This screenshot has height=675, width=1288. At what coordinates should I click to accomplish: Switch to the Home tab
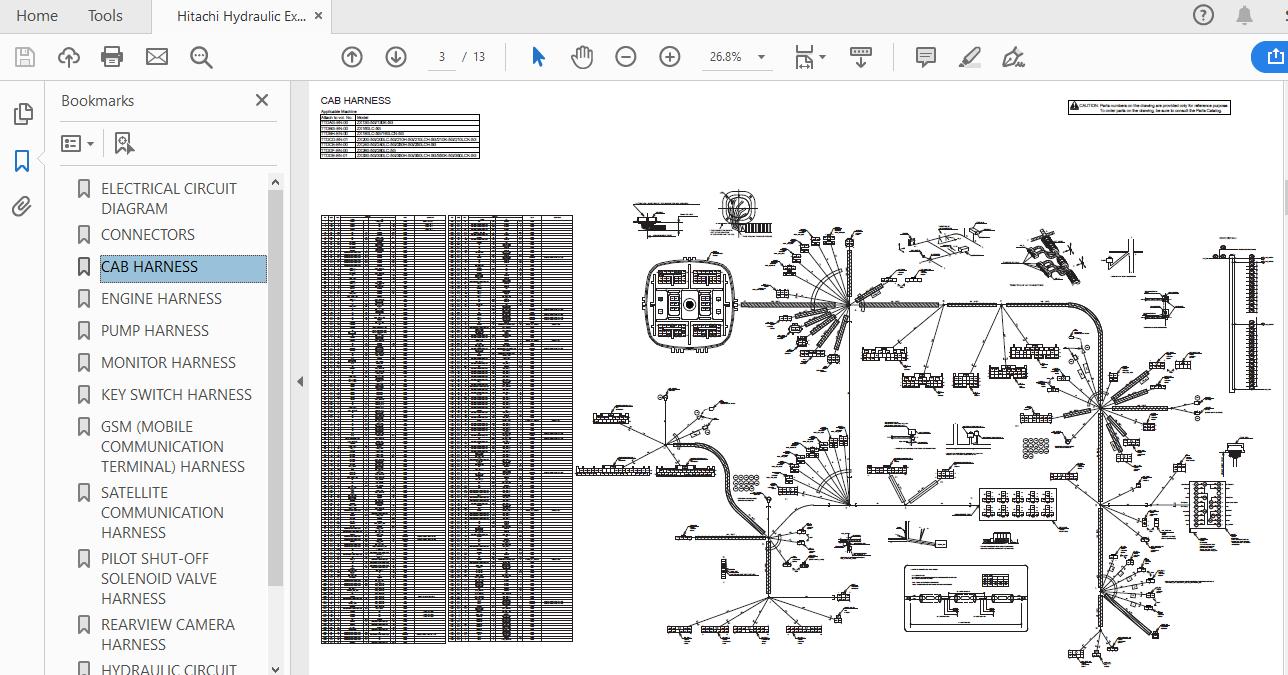pyautogui.click(x=37, y=15)
